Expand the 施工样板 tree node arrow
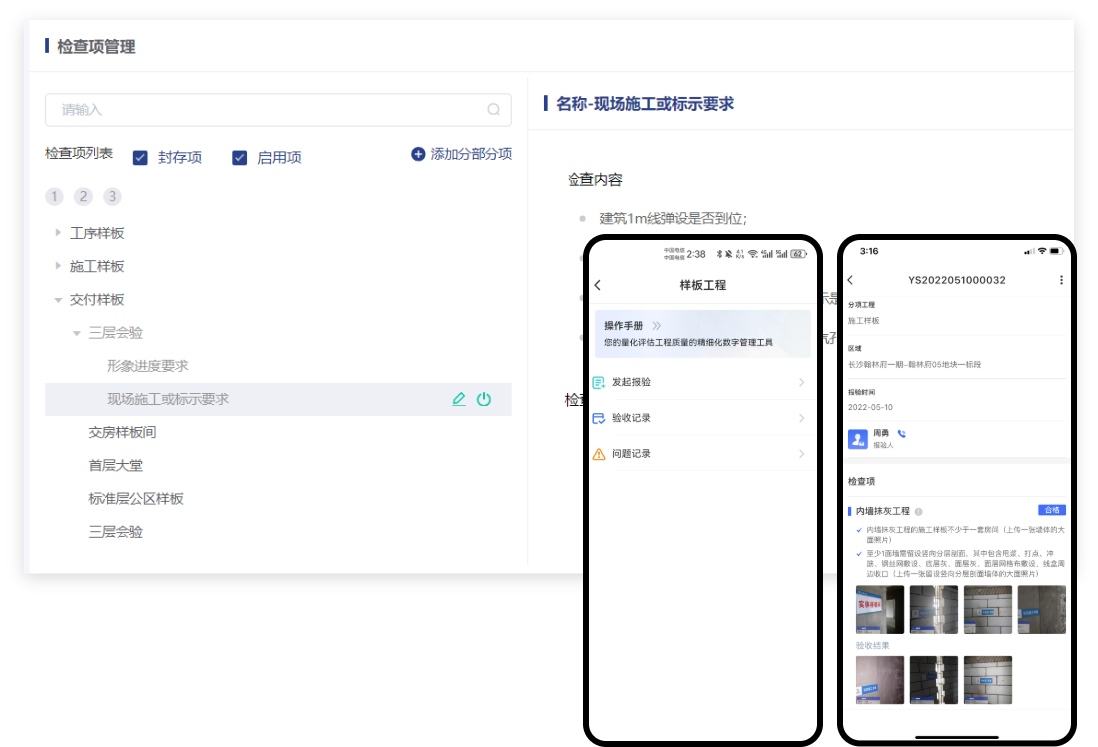The height and width of the screenshot is (747, 1098). click(58, 265)
